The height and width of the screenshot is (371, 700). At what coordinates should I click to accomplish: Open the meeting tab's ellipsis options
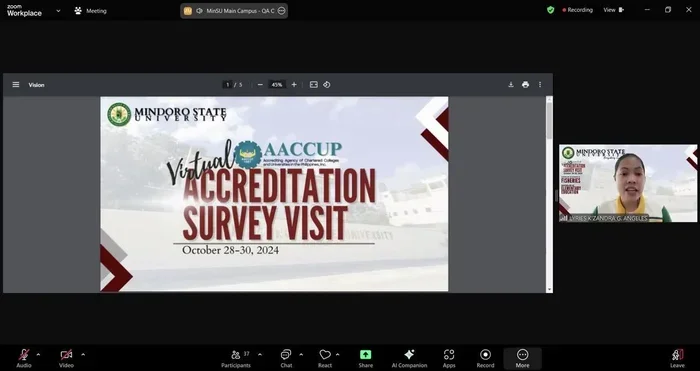pos(281,11)
